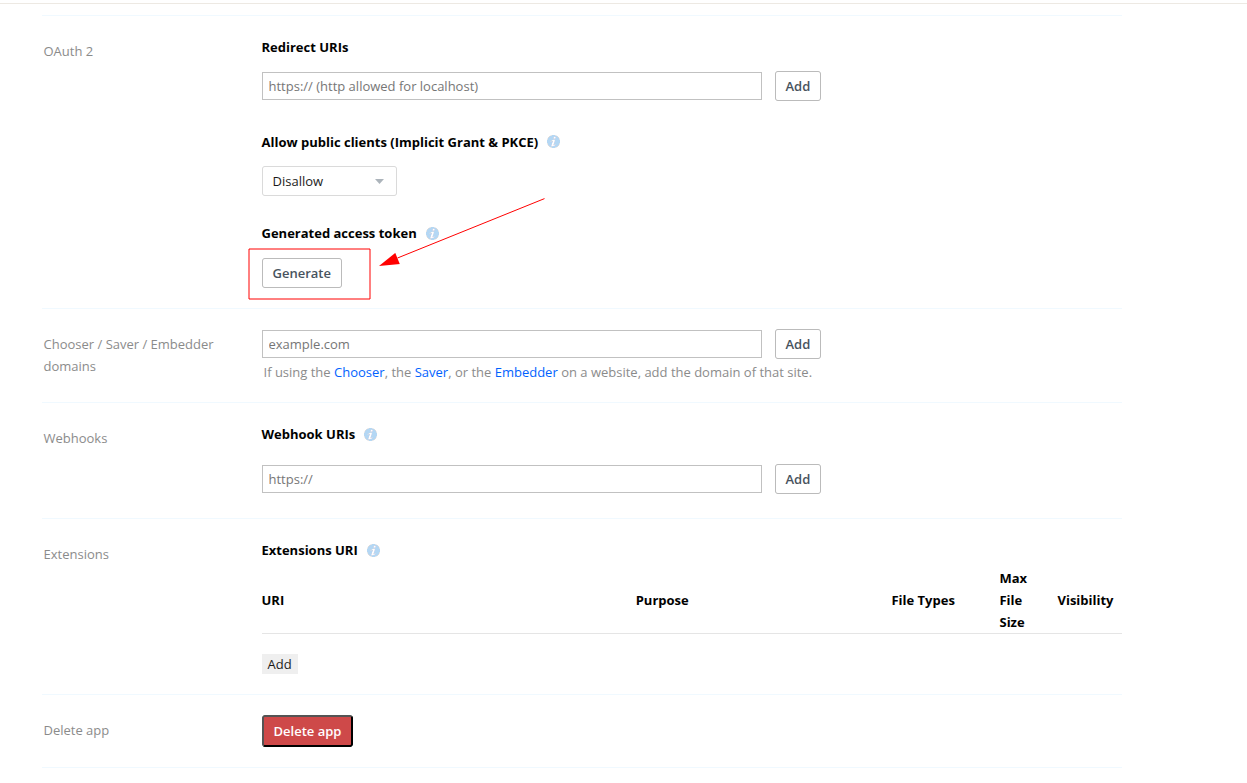Screen dimensions: 1247x783
Task: Click the Webhook URIs info icon
Action: (370, 435)
